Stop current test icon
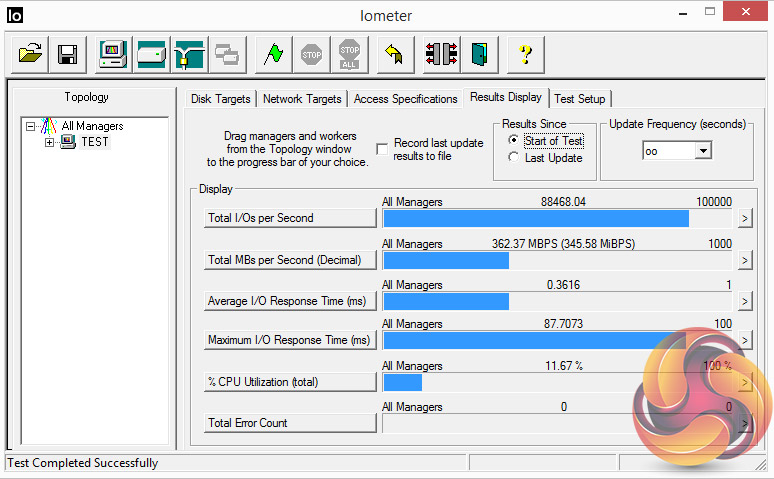The height and width of the screenshot is (479, 774). tap(311, 54)
